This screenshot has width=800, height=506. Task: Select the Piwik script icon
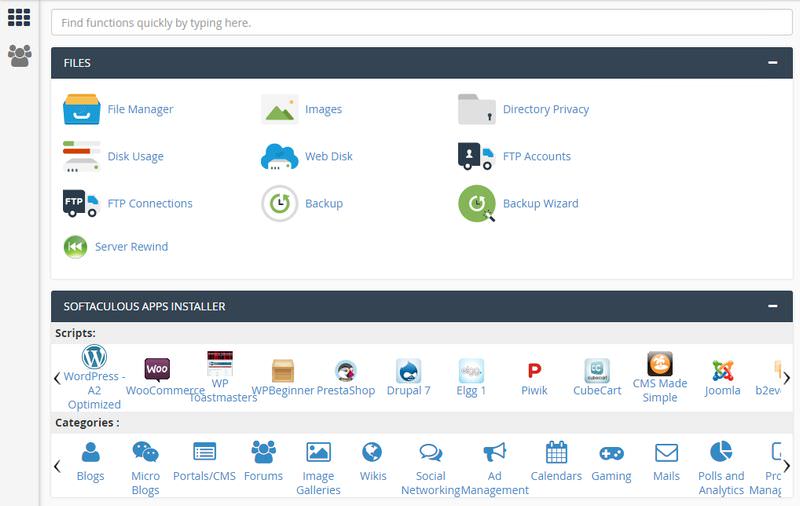[534, 370]
